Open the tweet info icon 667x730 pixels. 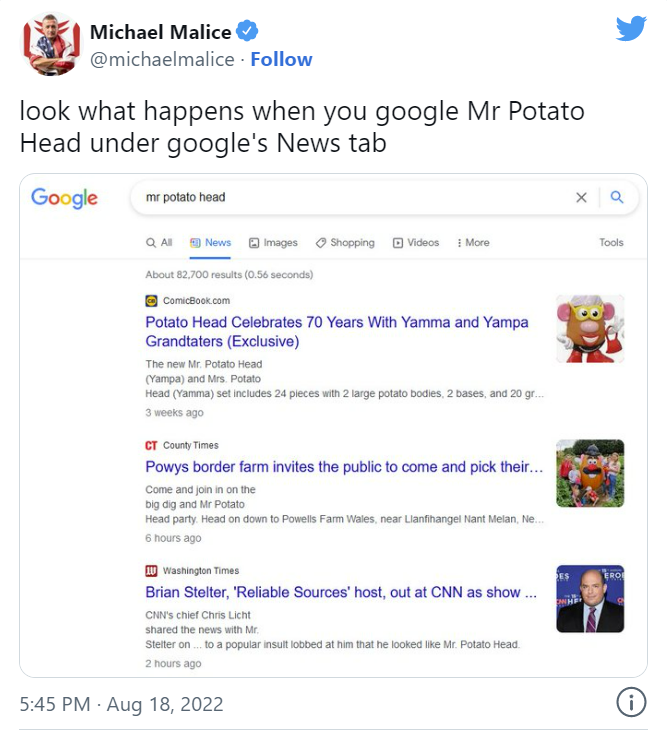click(x=631, y=702)
